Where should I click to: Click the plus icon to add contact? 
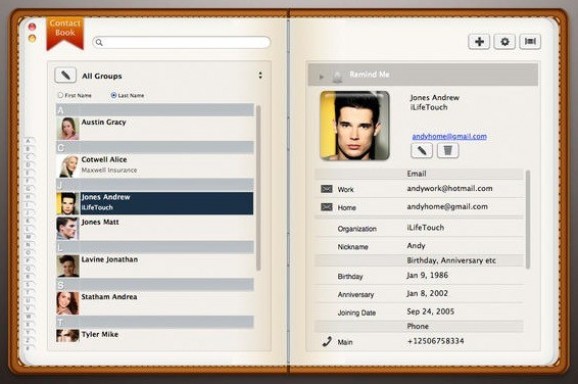[x=479, y=42]
